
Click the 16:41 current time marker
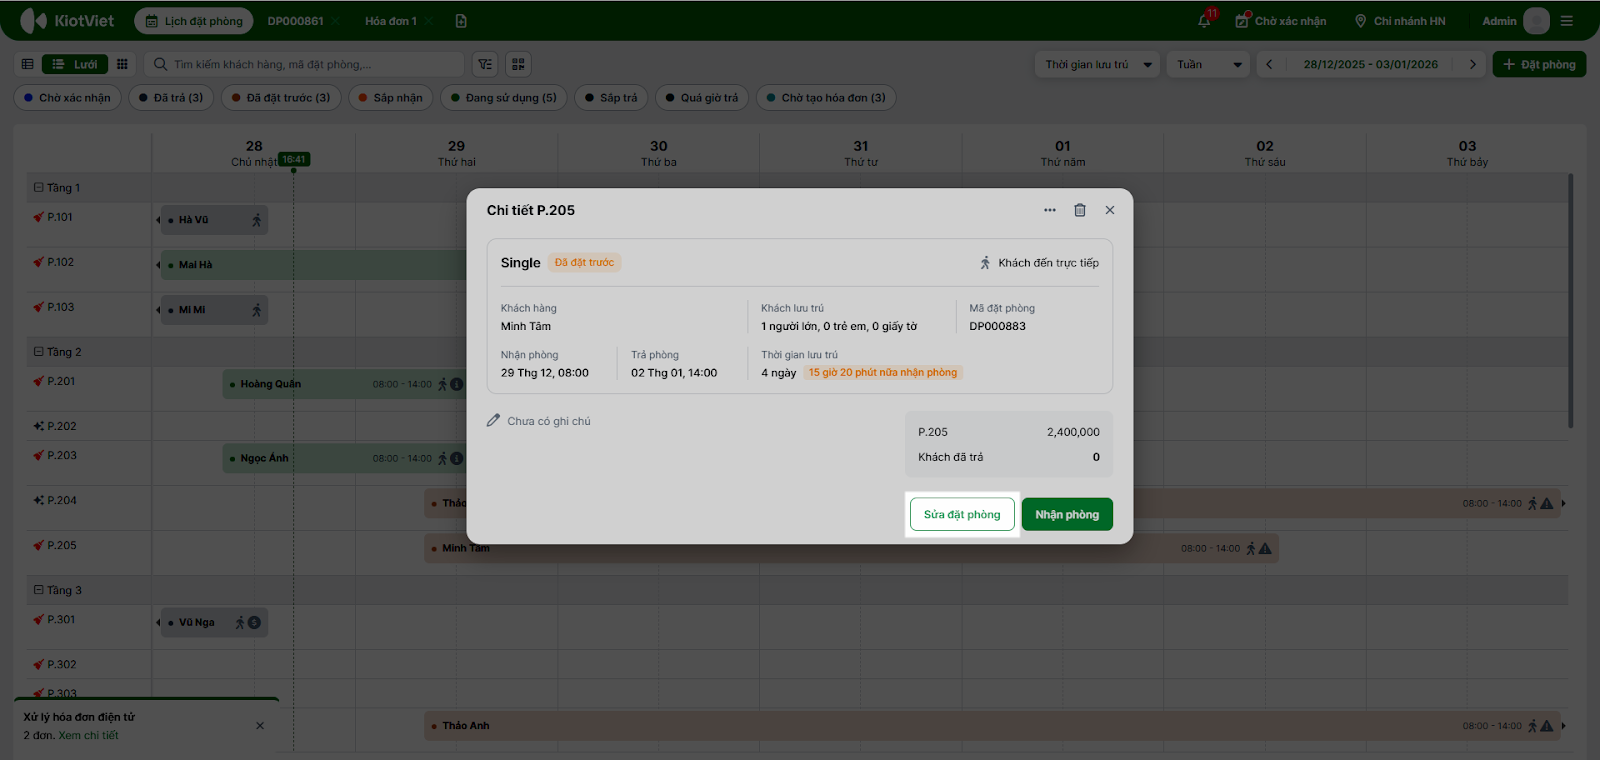pos(294,159)
